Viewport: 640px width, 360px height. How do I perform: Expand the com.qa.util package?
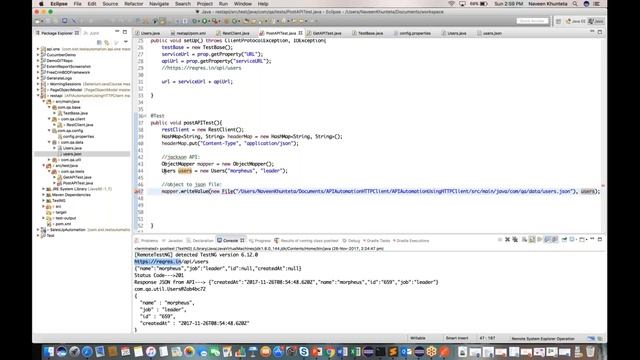click(x=49, y=160)
